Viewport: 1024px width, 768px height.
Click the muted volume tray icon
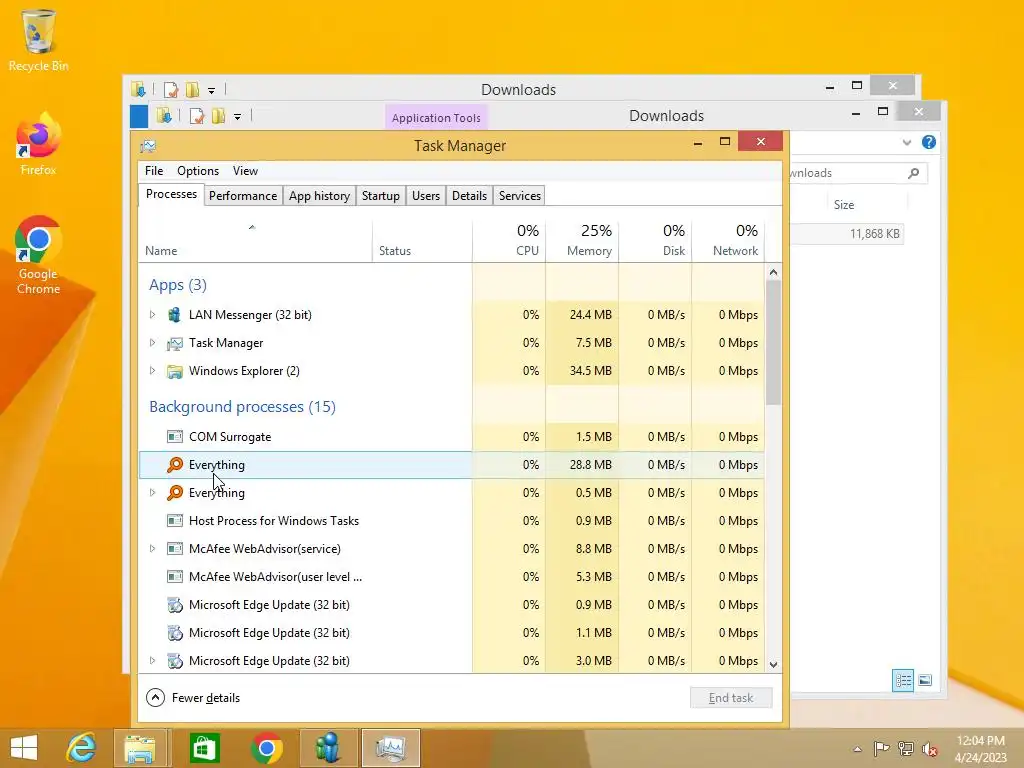tap(930, 749)
